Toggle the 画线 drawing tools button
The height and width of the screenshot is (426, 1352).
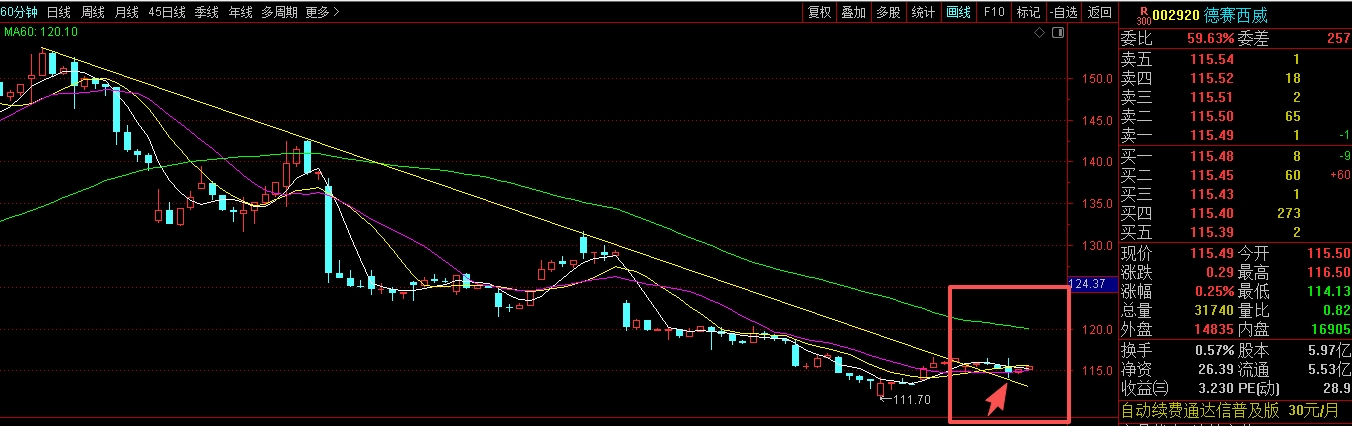(958, 12)
